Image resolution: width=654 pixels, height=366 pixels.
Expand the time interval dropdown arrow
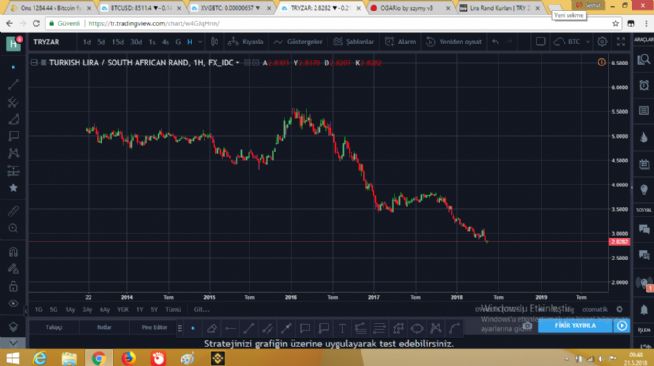(x=200, y=42)
